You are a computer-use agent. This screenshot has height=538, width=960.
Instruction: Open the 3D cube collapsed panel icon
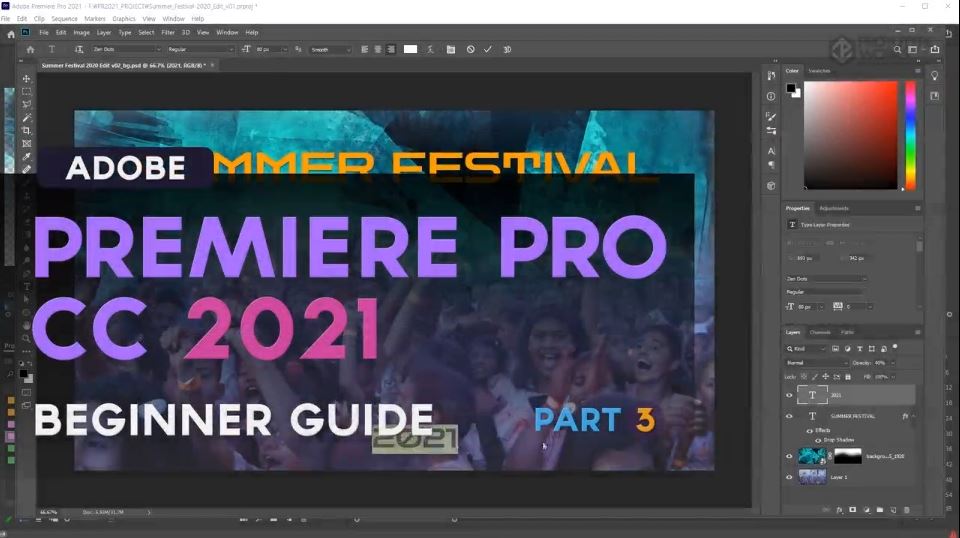(771, 185)
